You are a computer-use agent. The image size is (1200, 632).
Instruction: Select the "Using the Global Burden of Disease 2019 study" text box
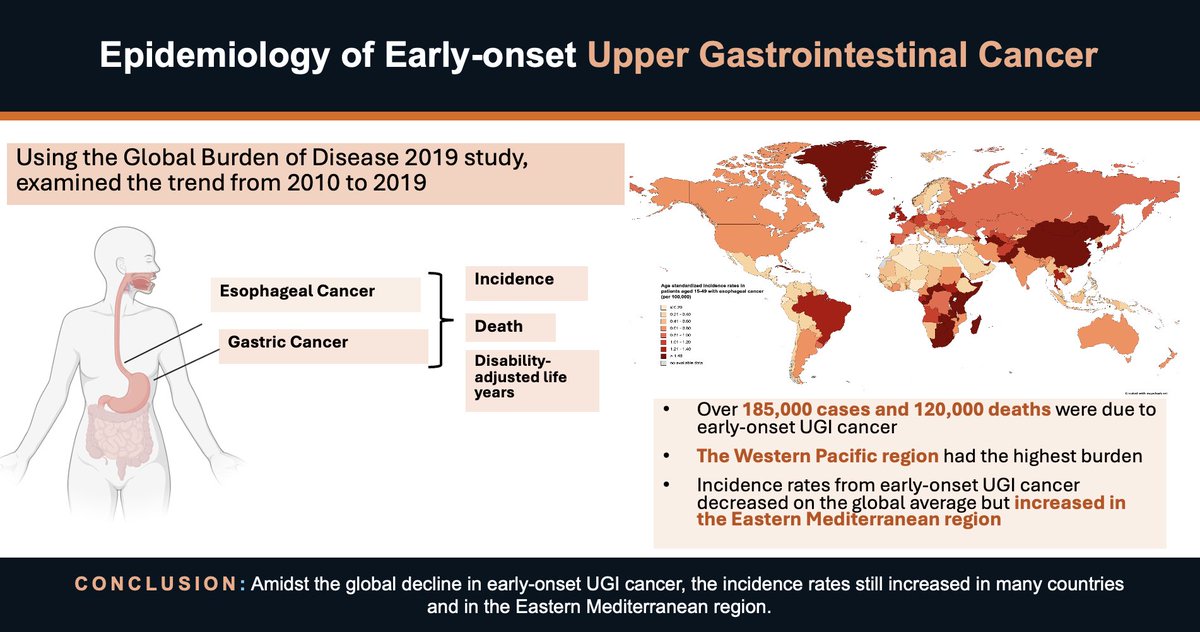point(315,174)
